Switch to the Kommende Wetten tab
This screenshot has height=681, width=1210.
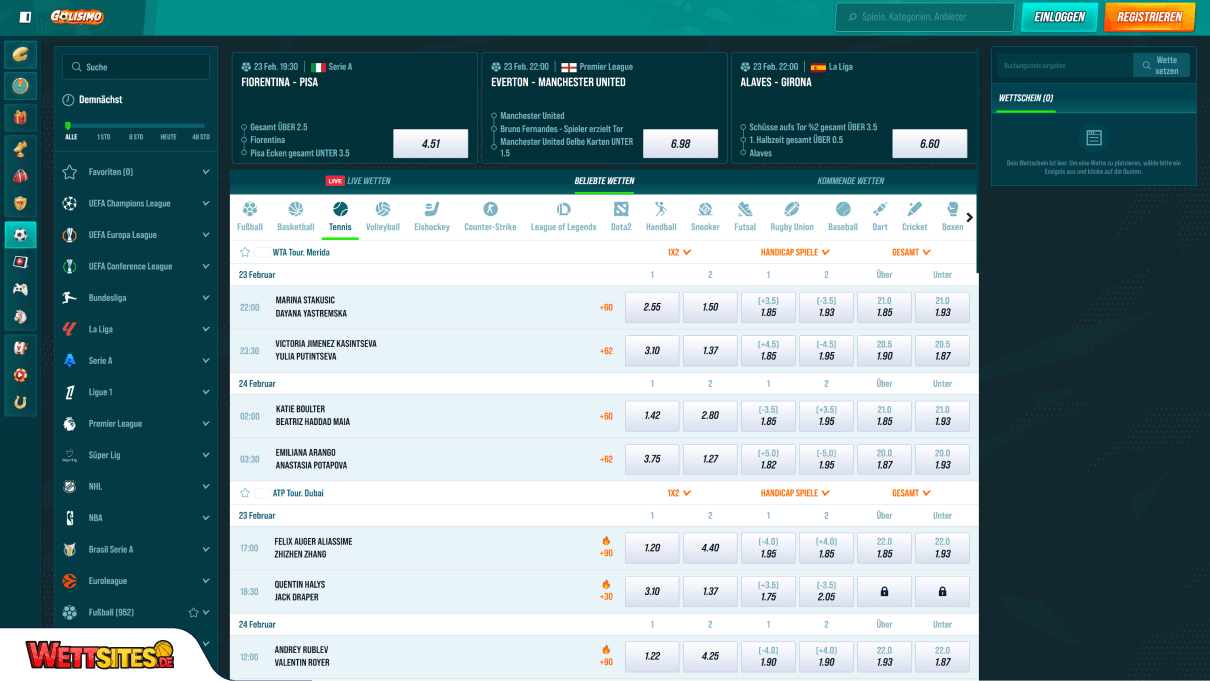[x=850, y=181]
